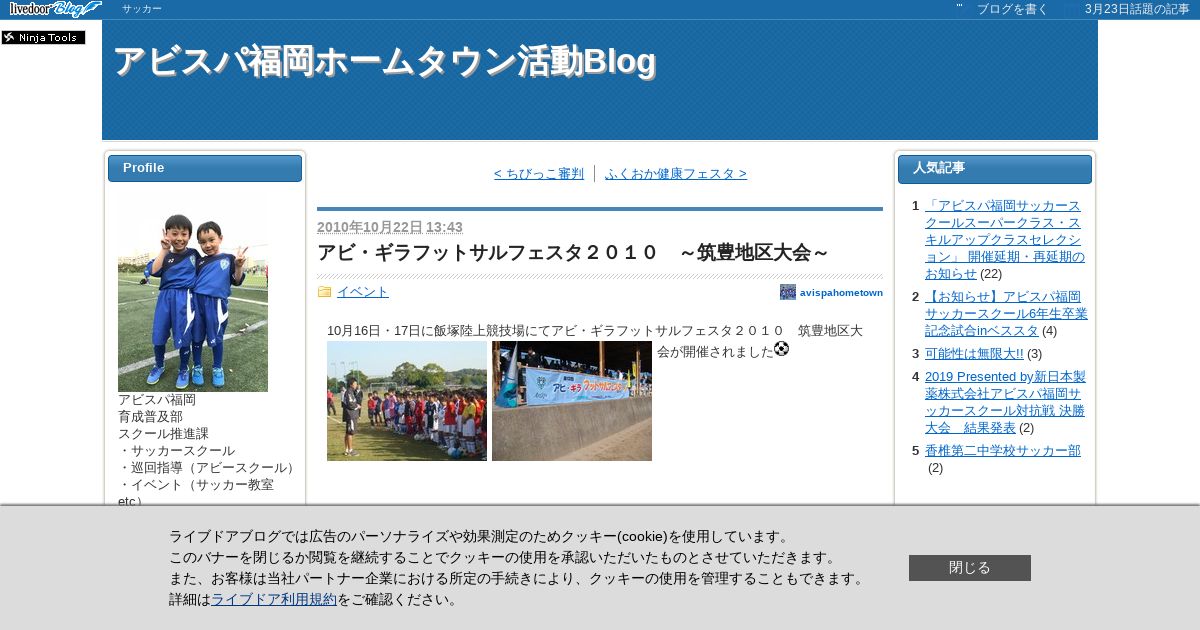Open post photo of lined-up players

[x=407, y=401]
